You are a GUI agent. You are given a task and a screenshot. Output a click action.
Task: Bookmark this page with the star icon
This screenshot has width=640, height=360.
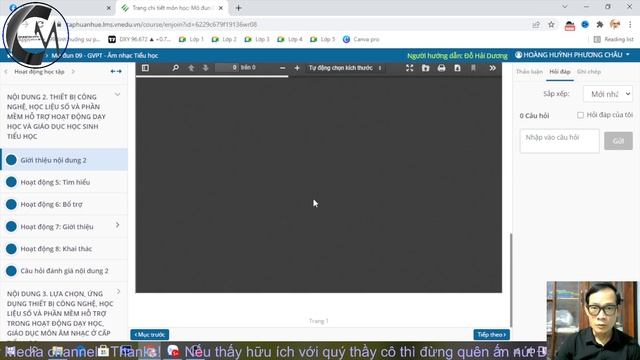coord(551,24)
